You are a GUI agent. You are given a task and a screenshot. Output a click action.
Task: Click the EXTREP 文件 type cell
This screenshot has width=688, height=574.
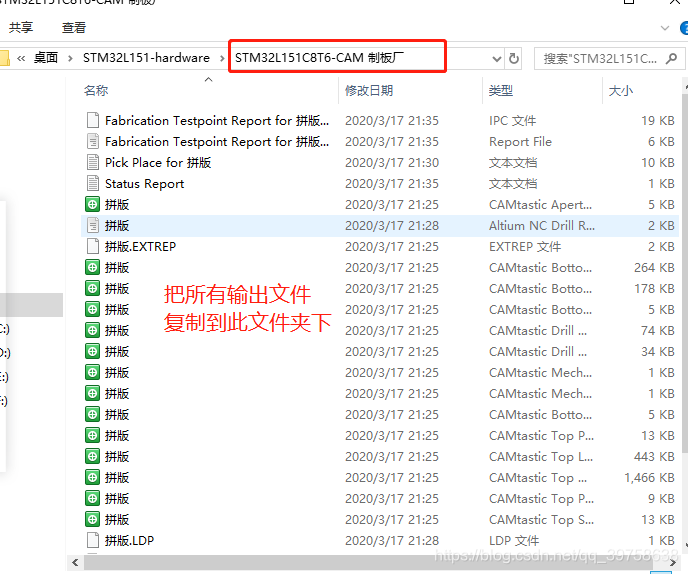[525, 247]
